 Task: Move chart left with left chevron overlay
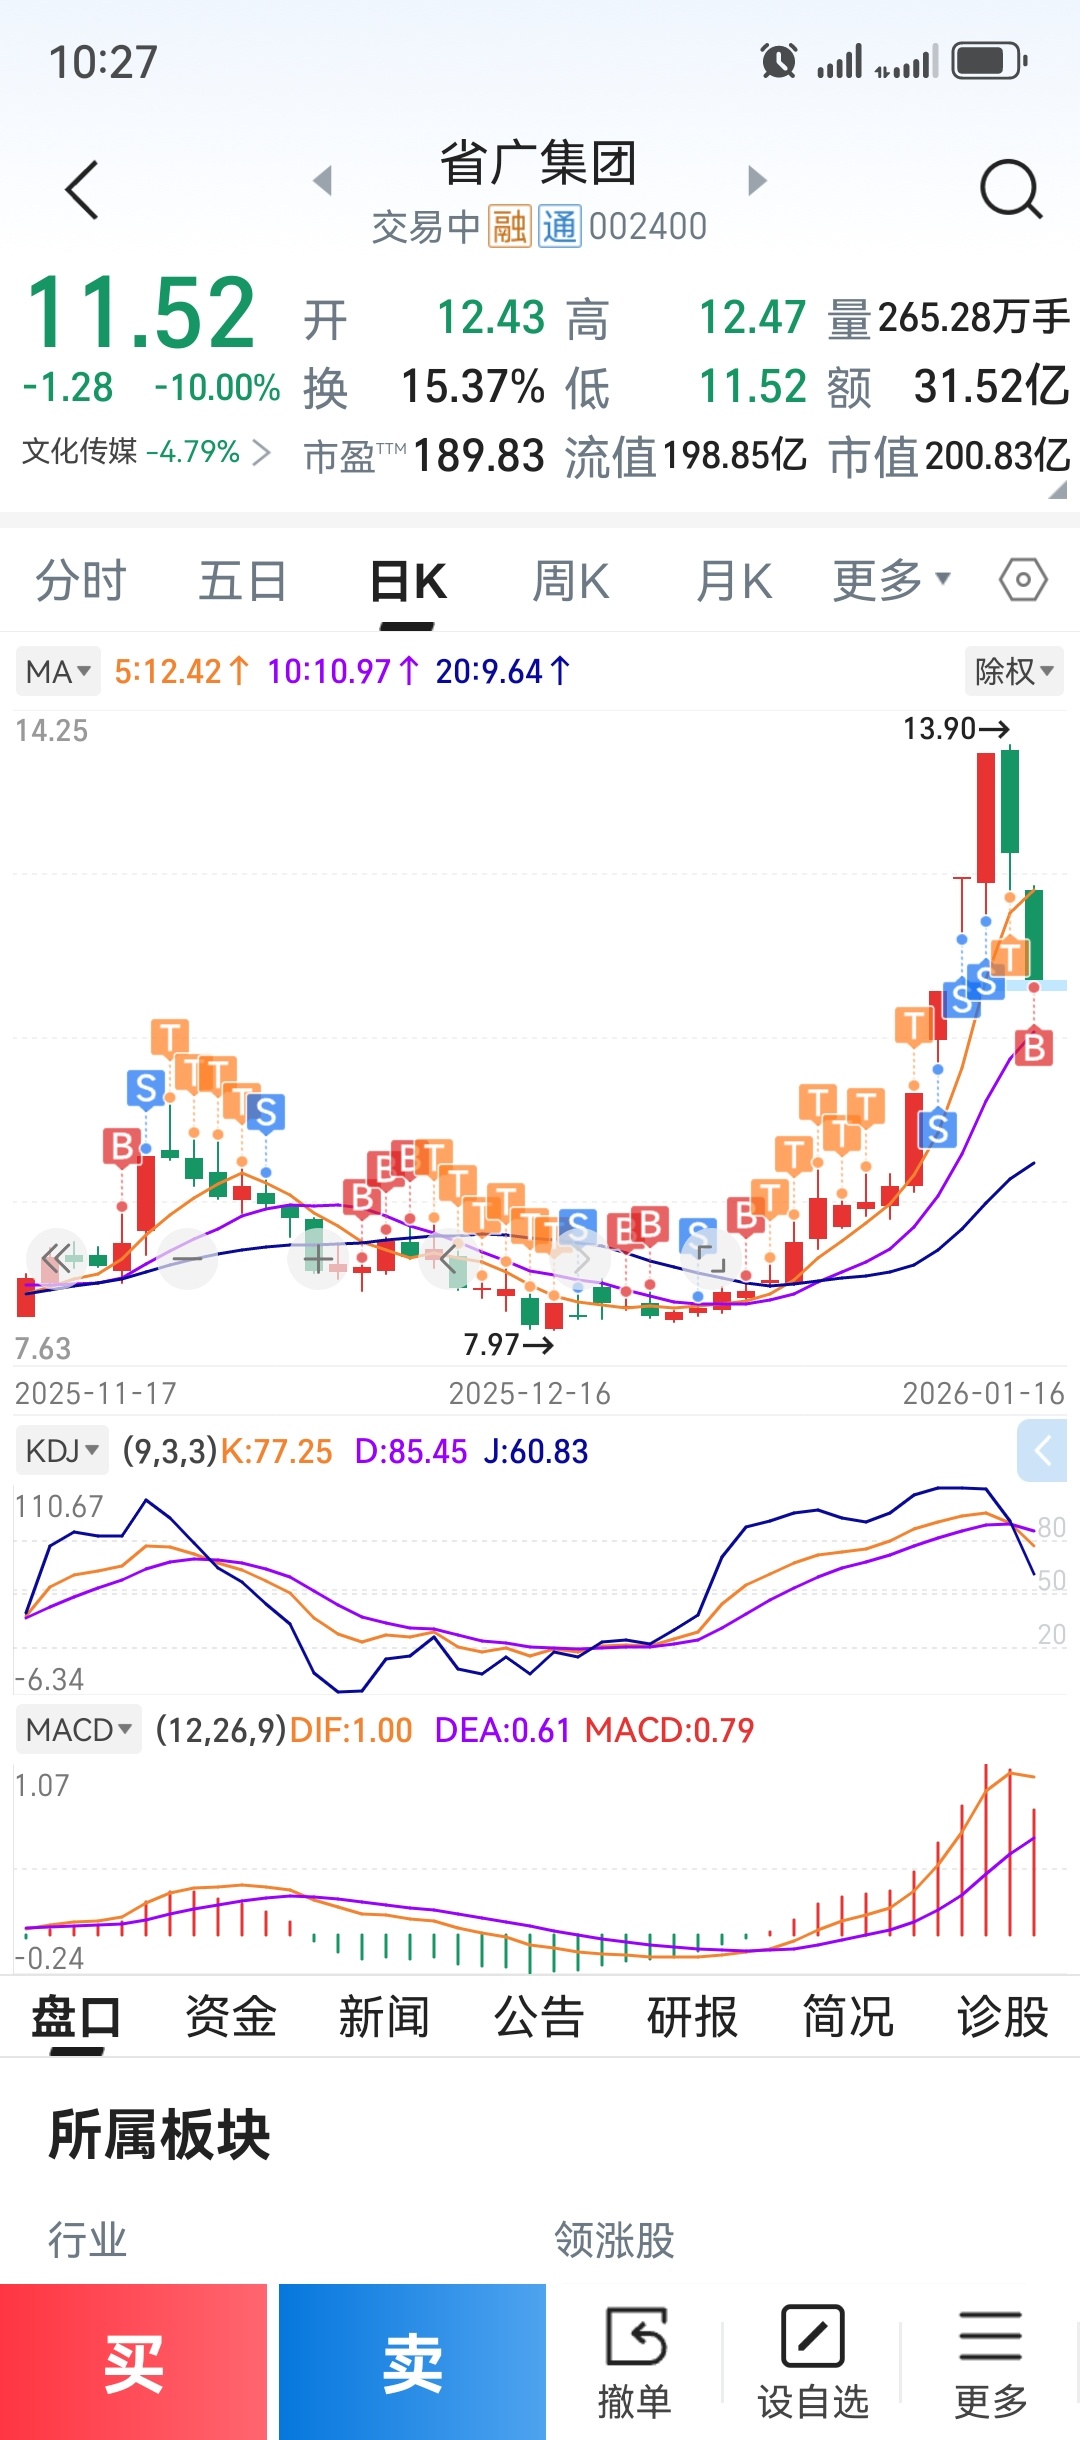point(449,1258)
